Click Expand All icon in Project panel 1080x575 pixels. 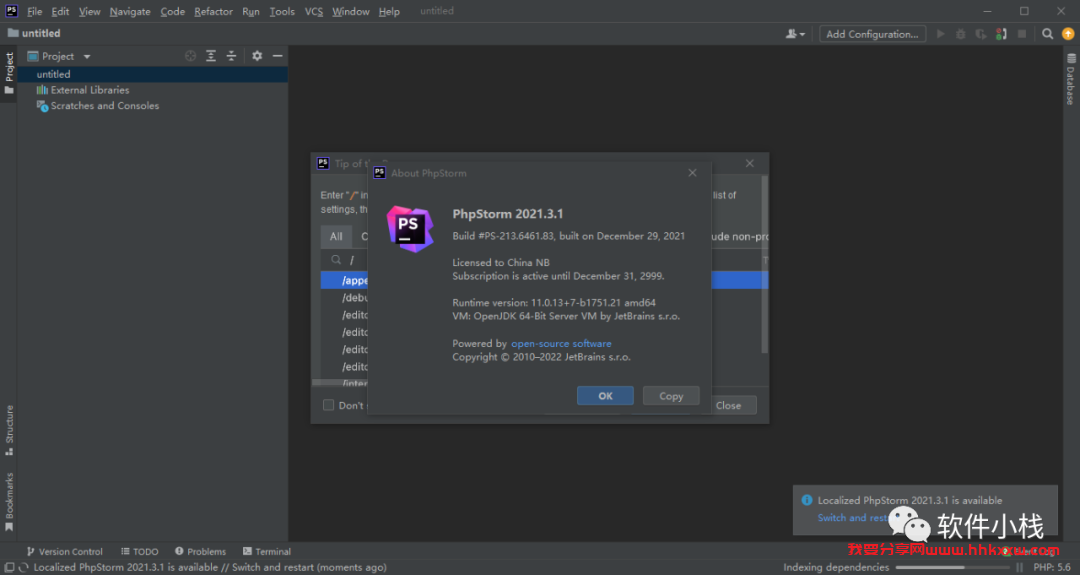click(x=211, y=56)
